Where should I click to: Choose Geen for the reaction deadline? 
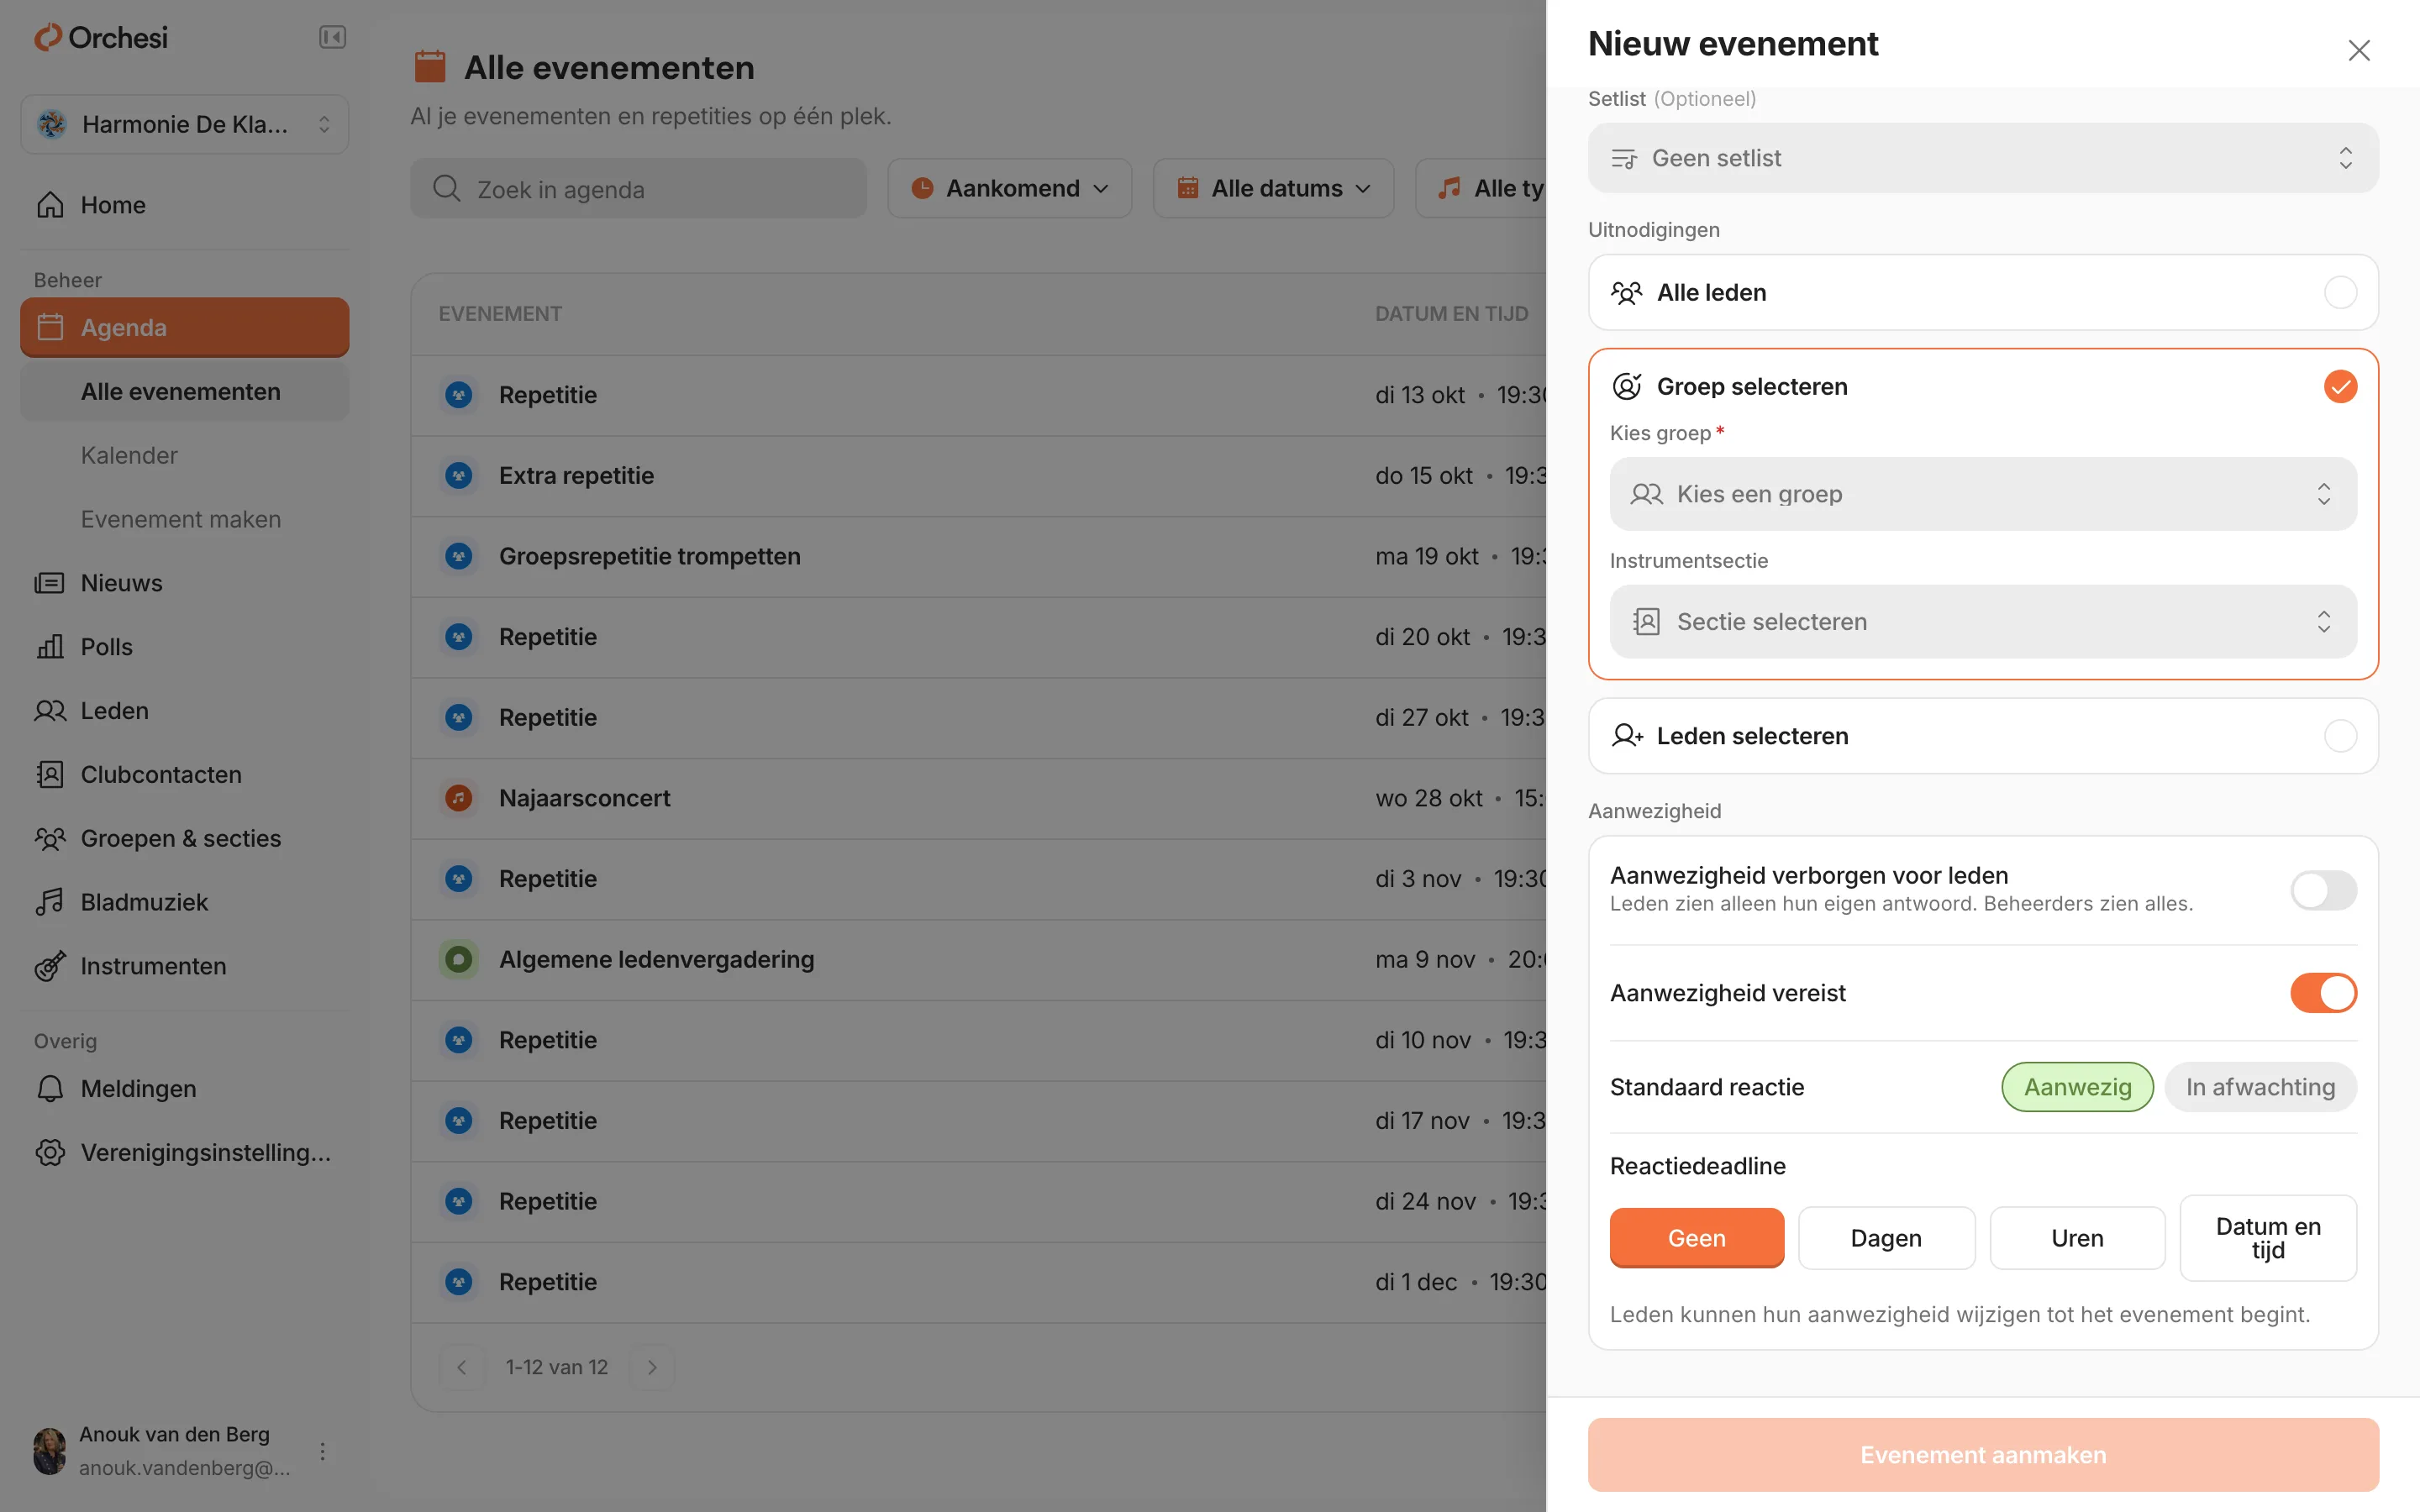pyautogui.click(x=1696, y=1238)
